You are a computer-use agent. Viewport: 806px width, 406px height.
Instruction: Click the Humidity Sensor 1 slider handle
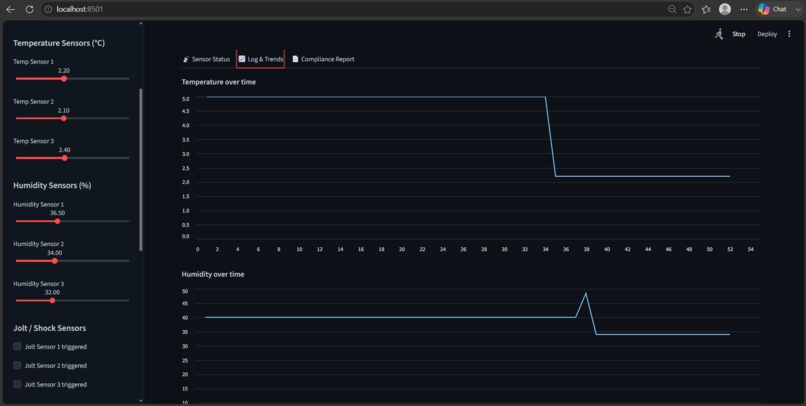point(57,221)
